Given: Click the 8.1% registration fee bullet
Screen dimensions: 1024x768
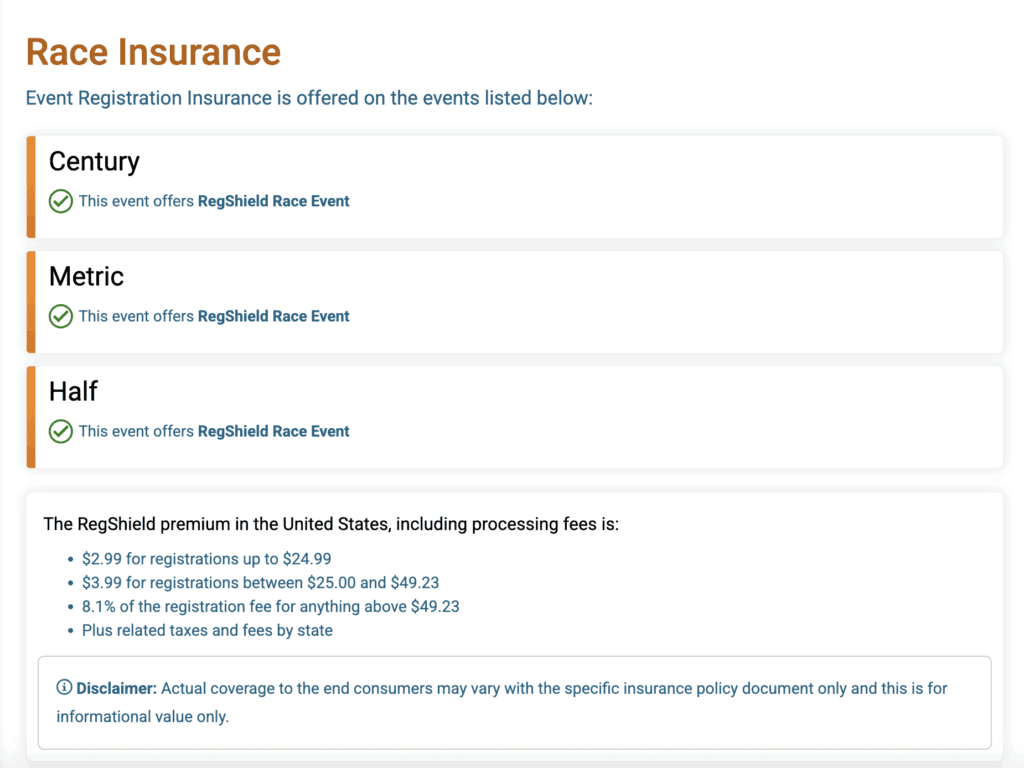Looking at the screenshot, I should 270,606.
